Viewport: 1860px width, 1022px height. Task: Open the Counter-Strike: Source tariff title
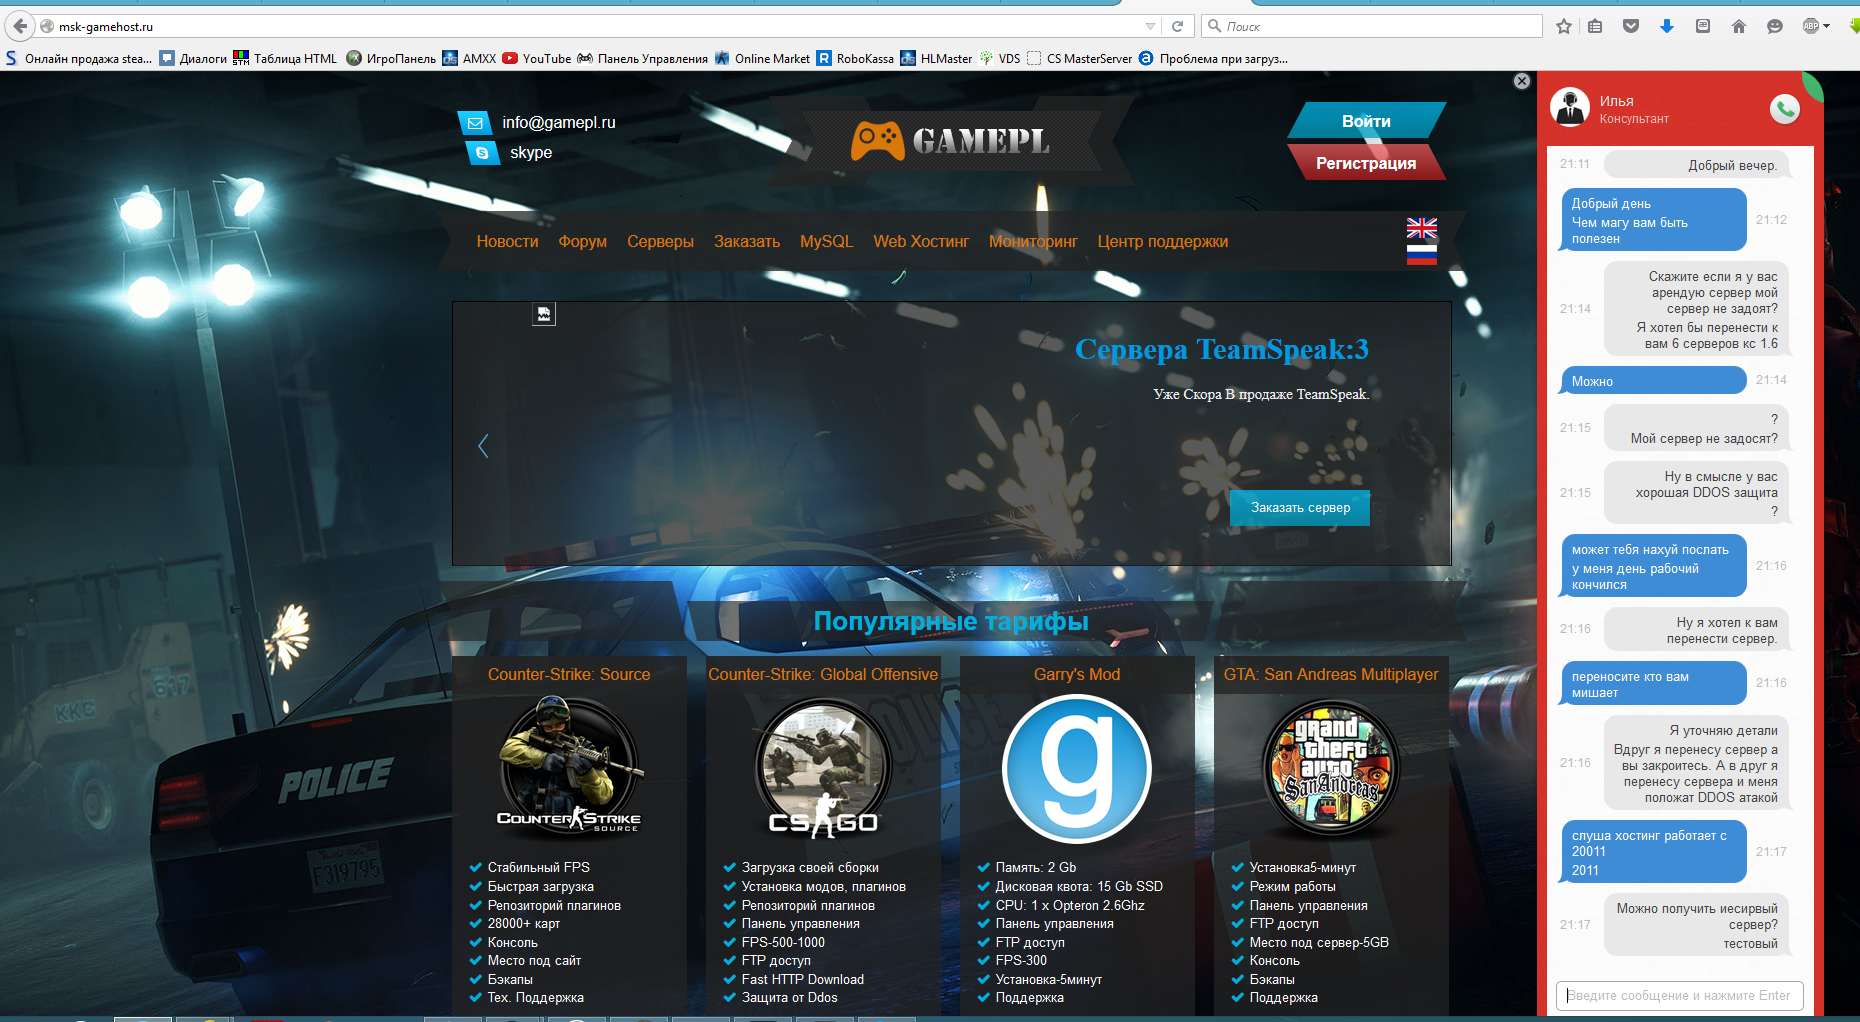click(x=569, y=675)
